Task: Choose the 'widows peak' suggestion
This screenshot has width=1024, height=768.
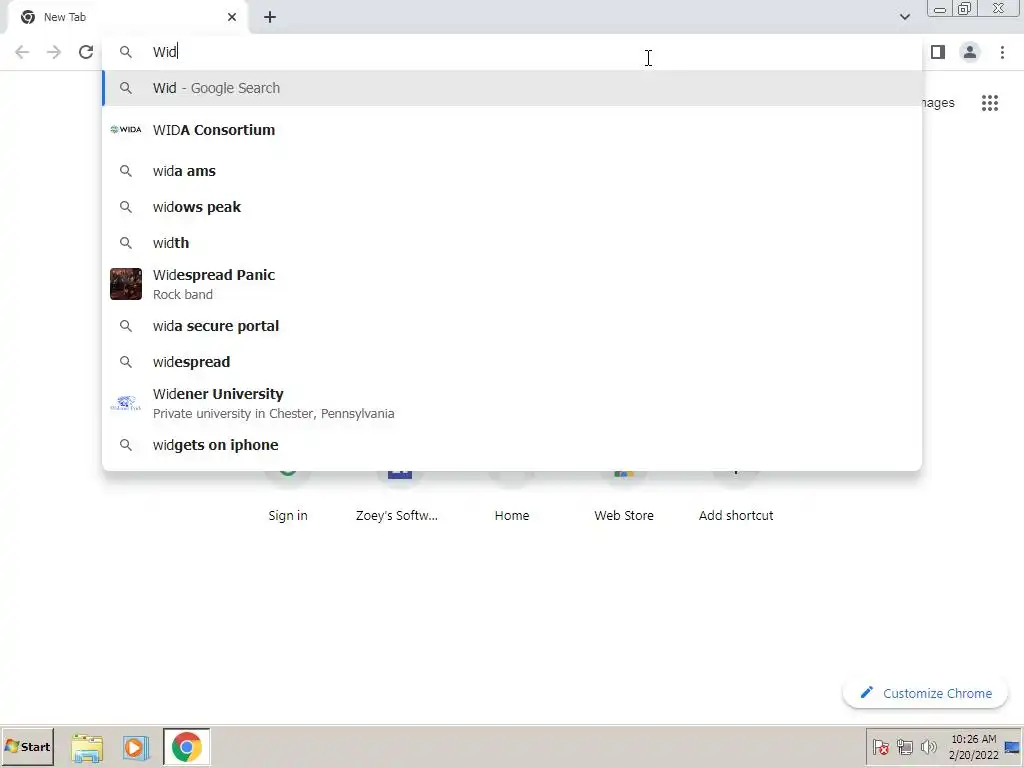Action: tap(512, 207)
